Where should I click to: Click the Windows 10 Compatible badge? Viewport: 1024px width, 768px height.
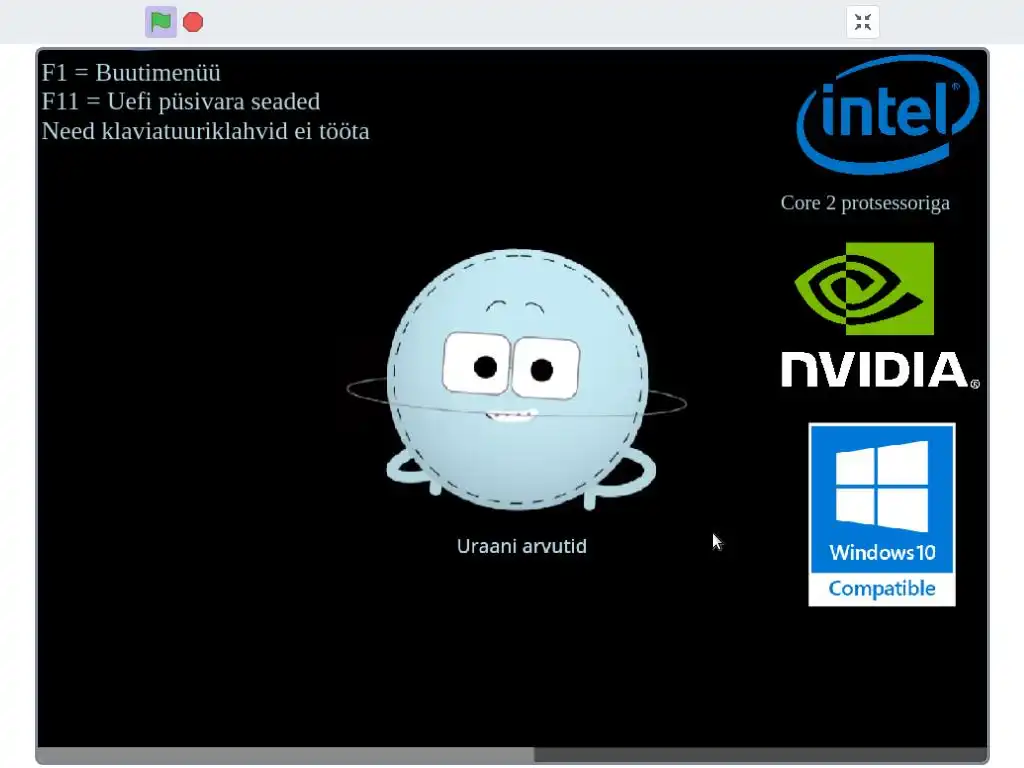(x=882, y=515)
